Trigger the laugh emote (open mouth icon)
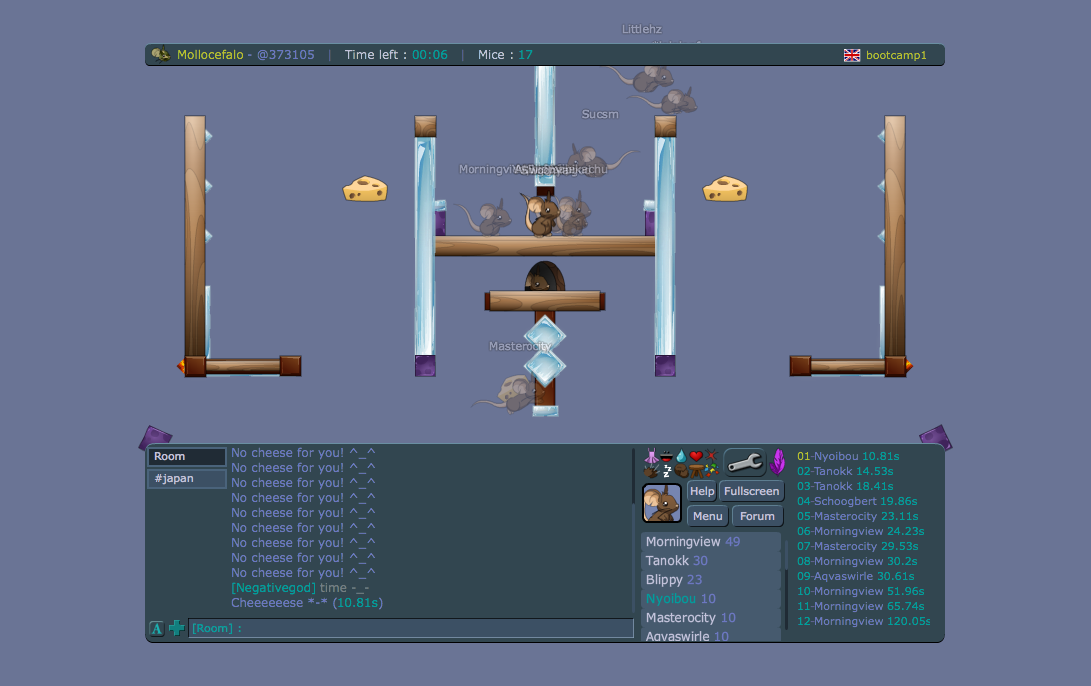1091x686 pixels. coord(666,457)
